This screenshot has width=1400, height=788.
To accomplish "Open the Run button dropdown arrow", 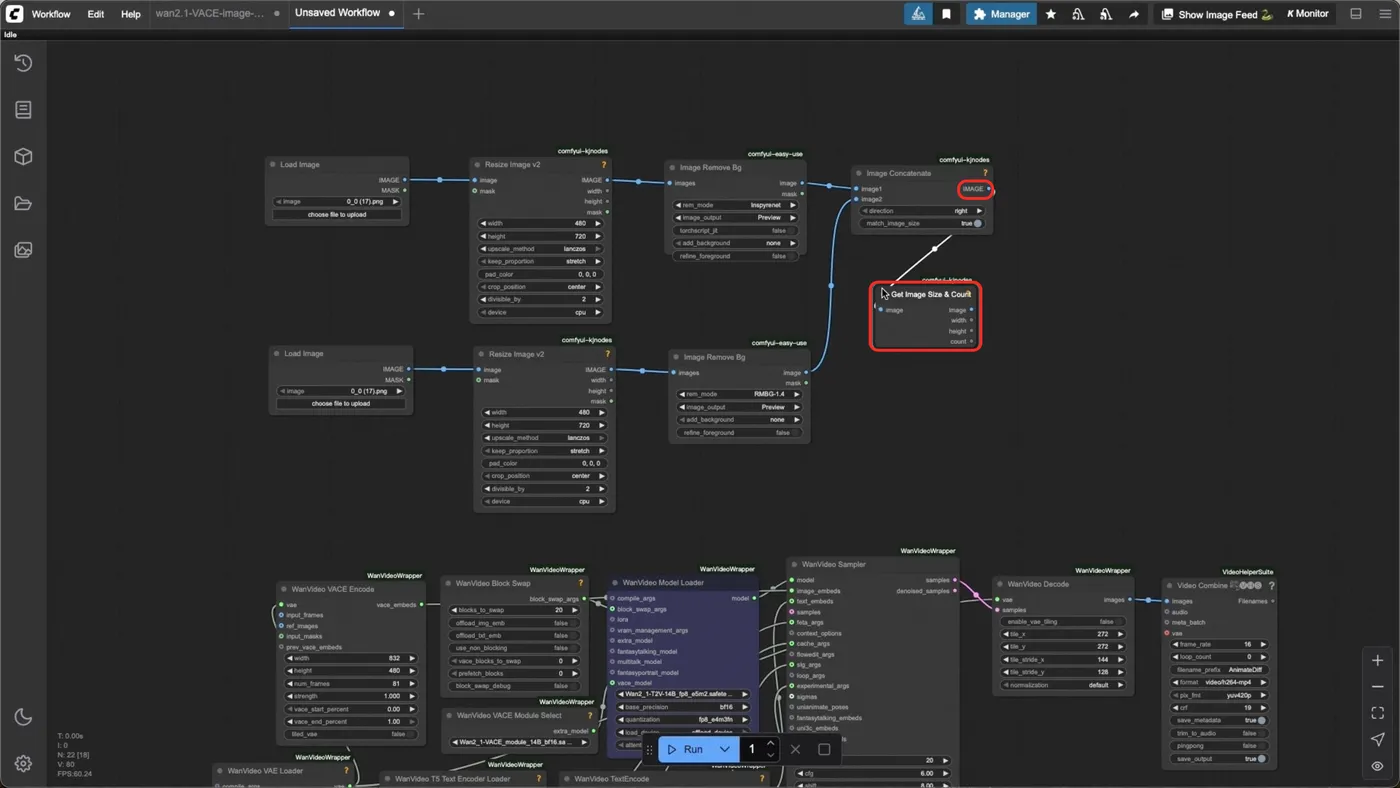I will tap(724, 749).
